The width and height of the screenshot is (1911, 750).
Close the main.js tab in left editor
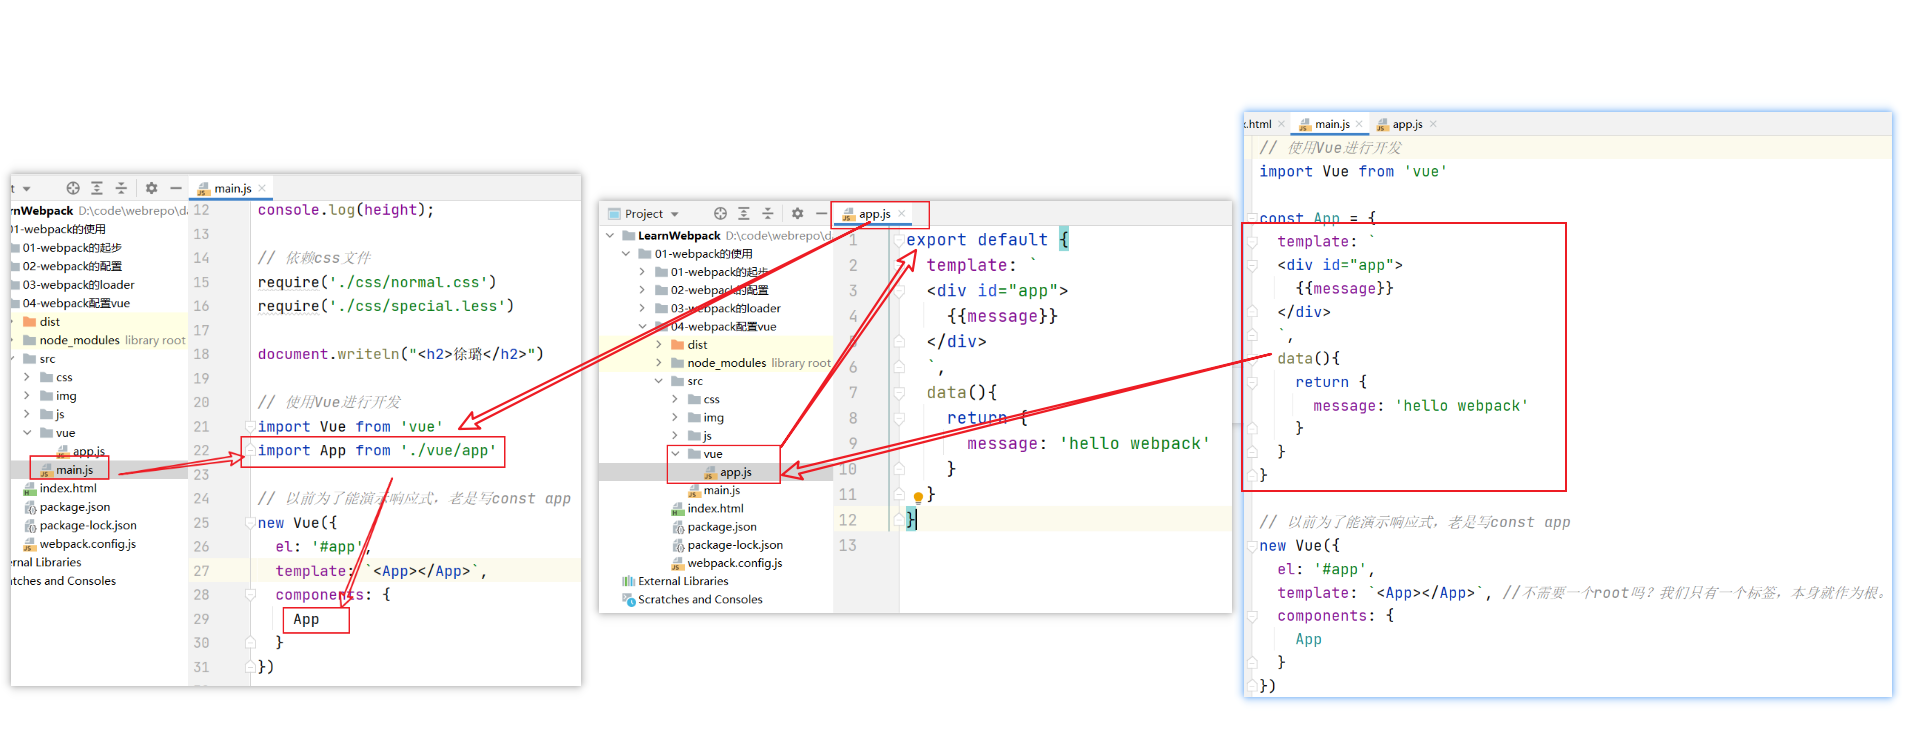(x=262, y=188)
